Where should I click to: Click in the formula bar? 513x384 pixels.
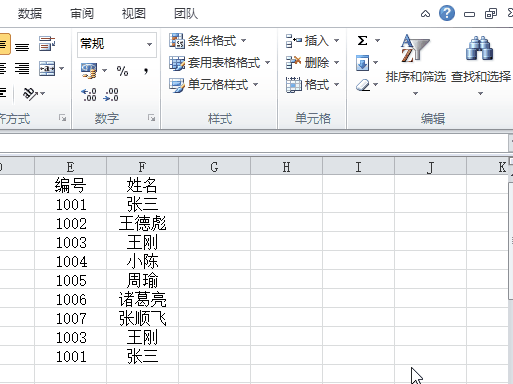pyautogui.click(x=253, y=143)
